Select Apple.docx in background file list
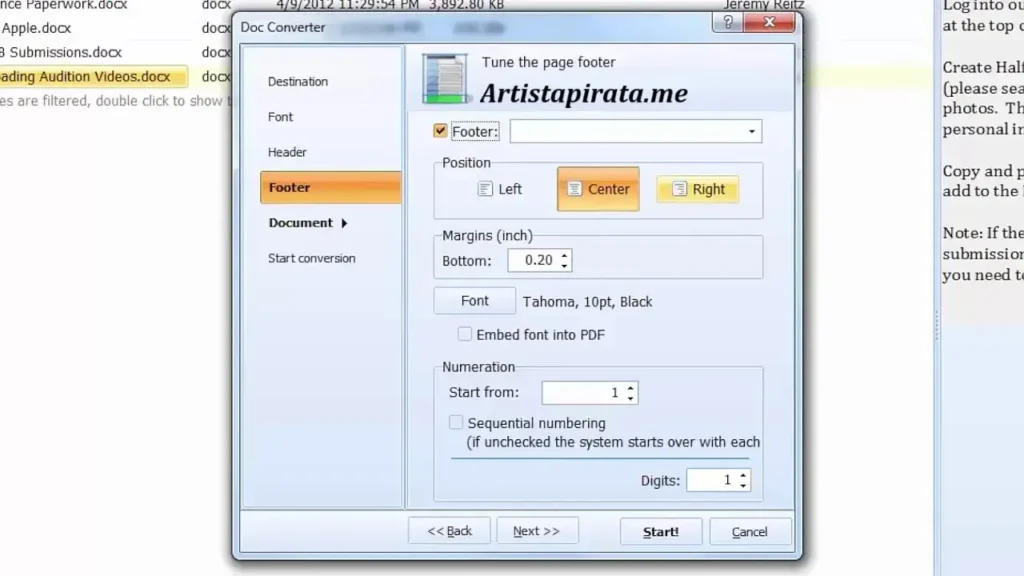 (36, 28)
